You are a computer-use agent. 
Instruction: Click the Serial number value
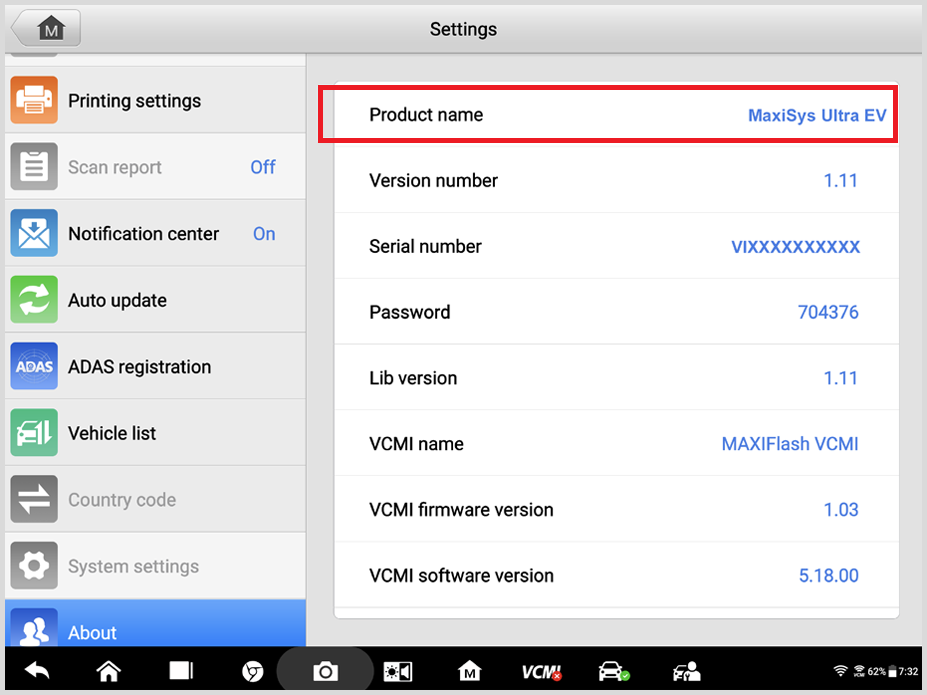pyautogui.click(x=795, y=247)
